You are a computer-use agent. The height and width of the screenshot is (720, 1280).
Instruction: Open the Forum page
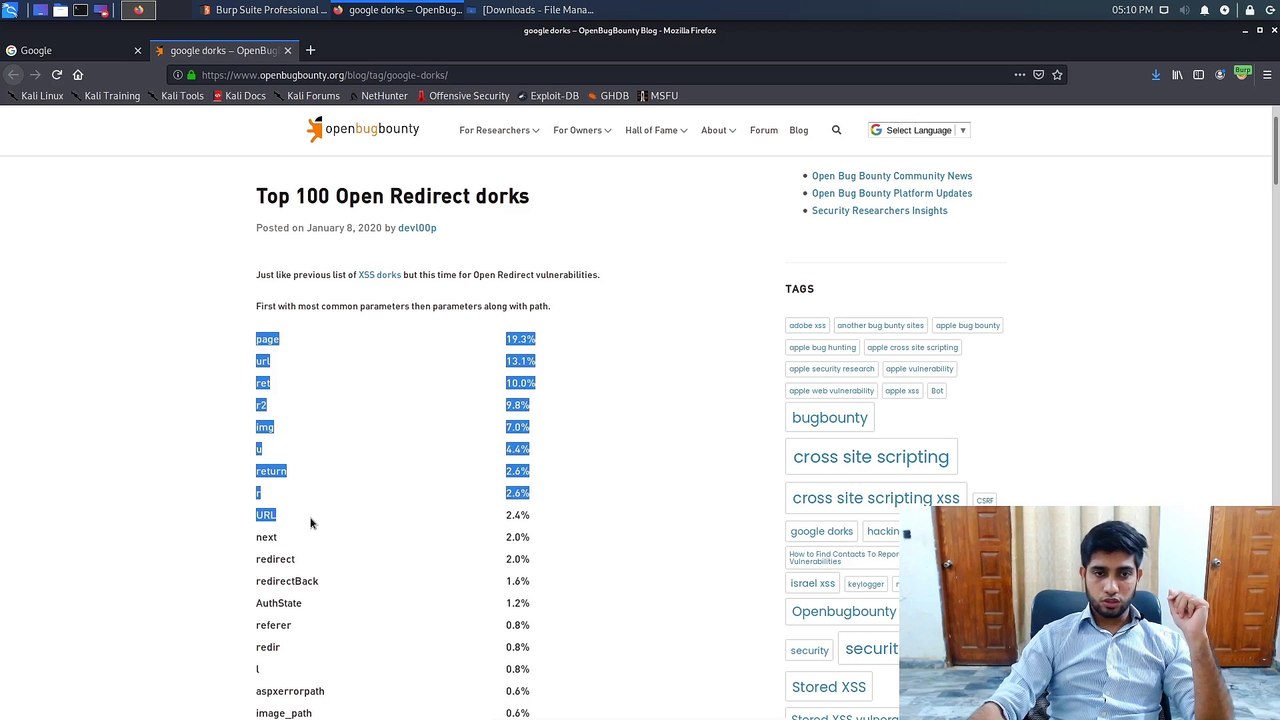tap(764, 130)
